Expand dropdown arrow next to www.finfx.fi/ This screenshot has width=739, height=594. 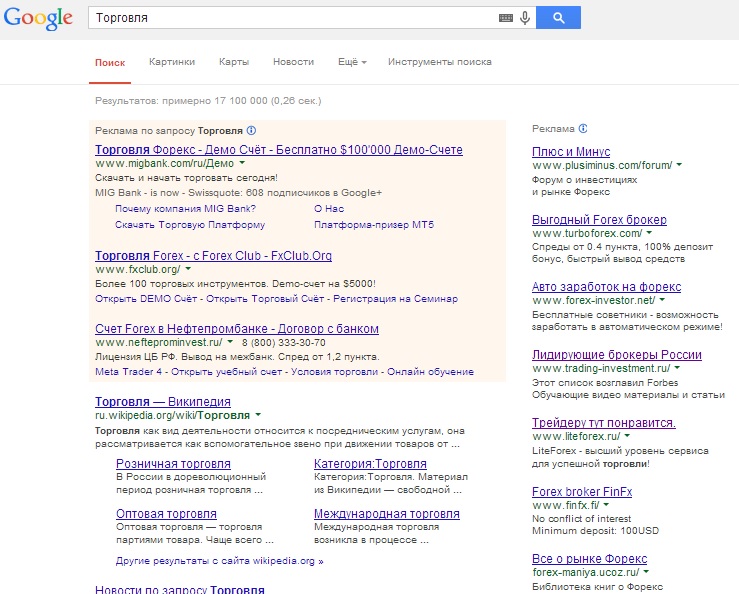click(606, 504)
